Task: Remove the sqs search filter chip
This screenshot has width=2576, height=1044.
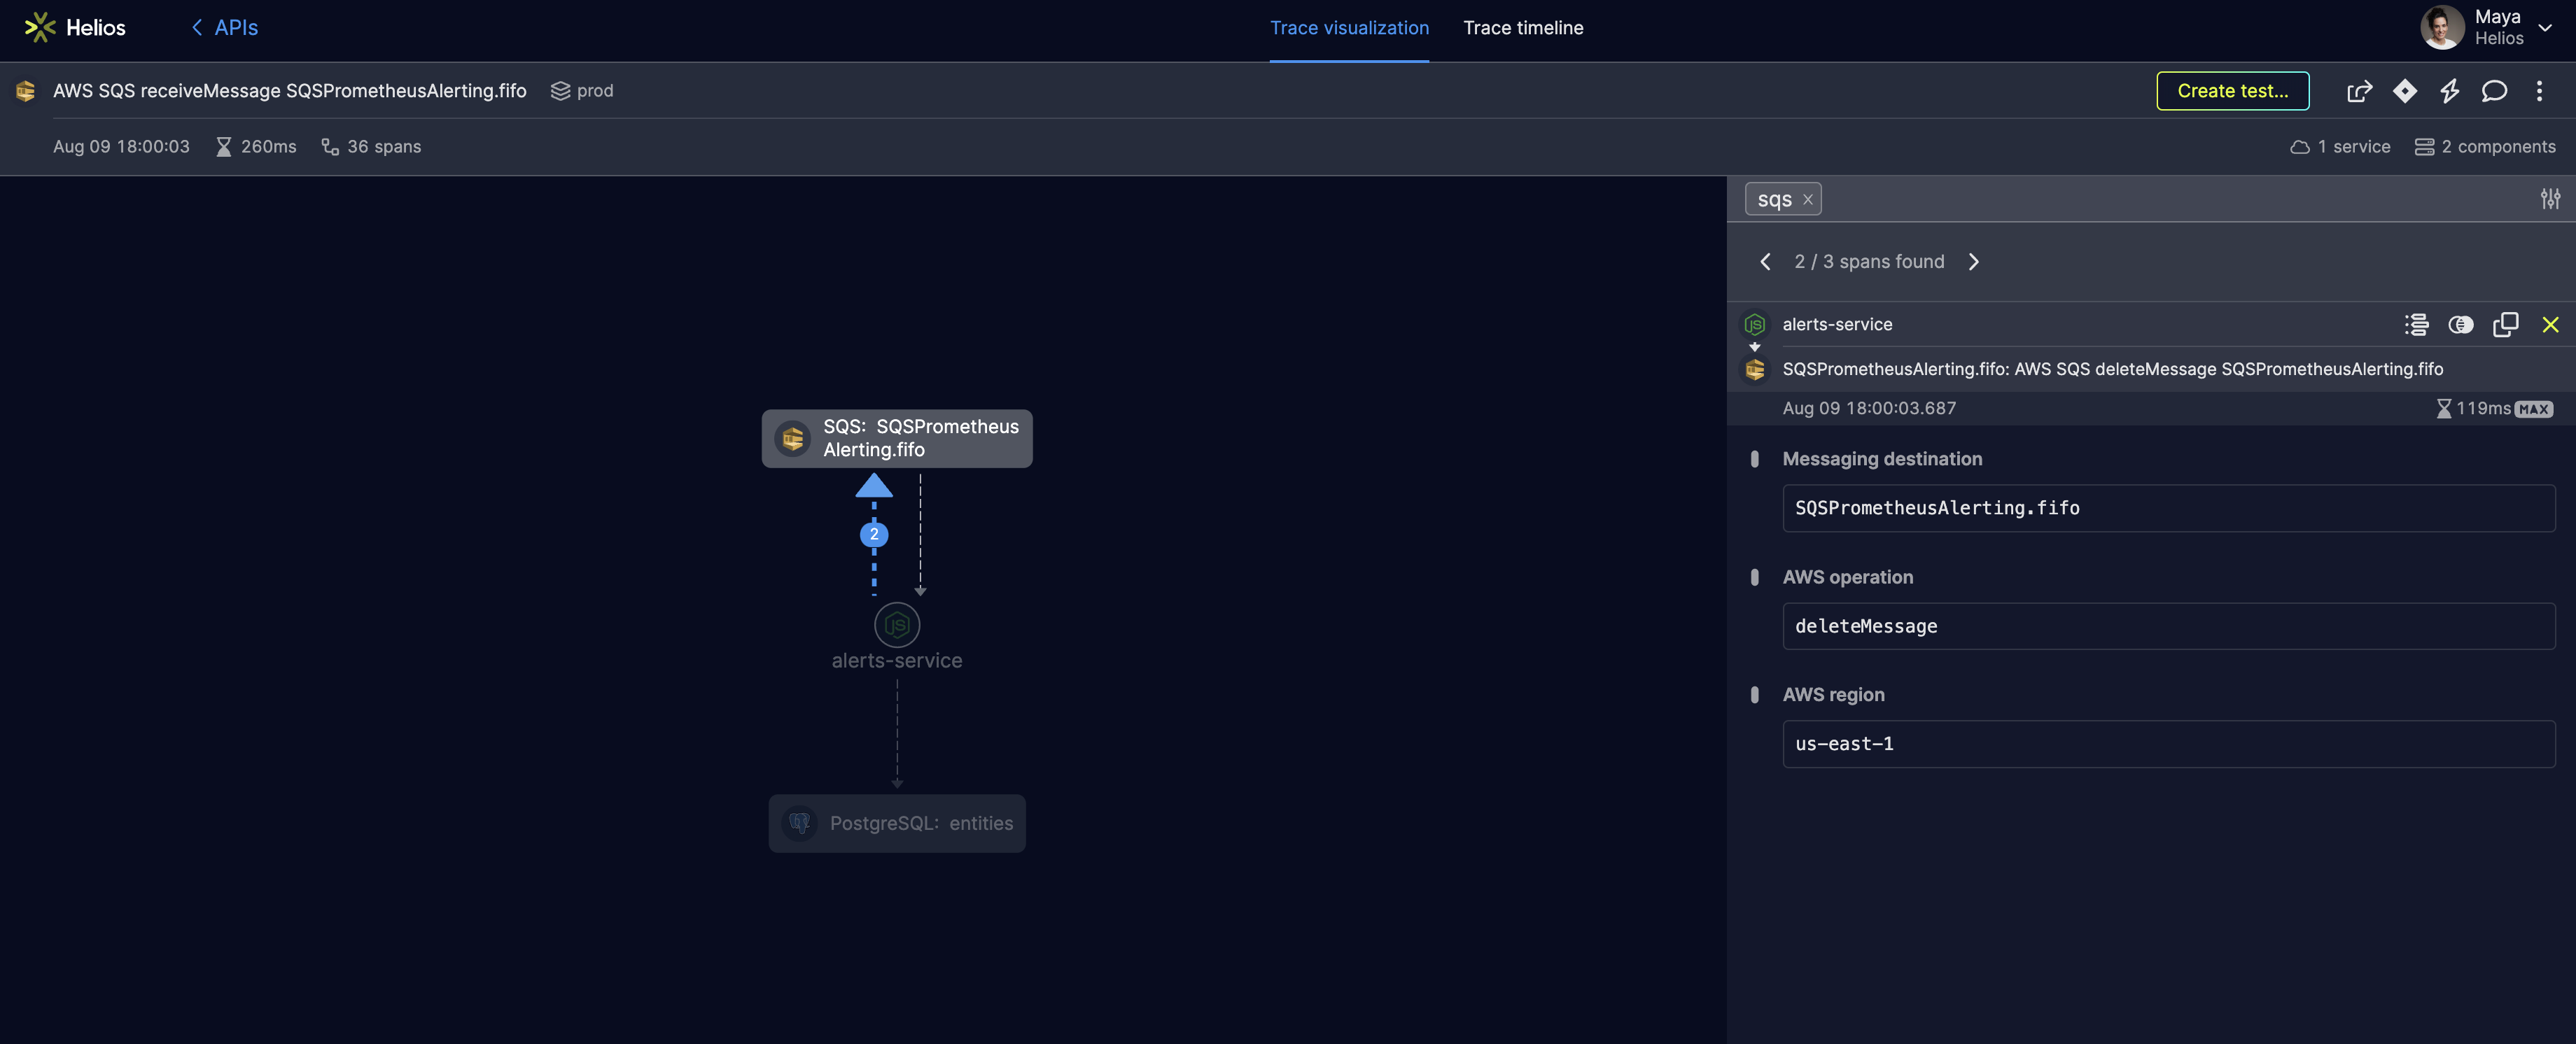Action: click(x=1807, y=200)
